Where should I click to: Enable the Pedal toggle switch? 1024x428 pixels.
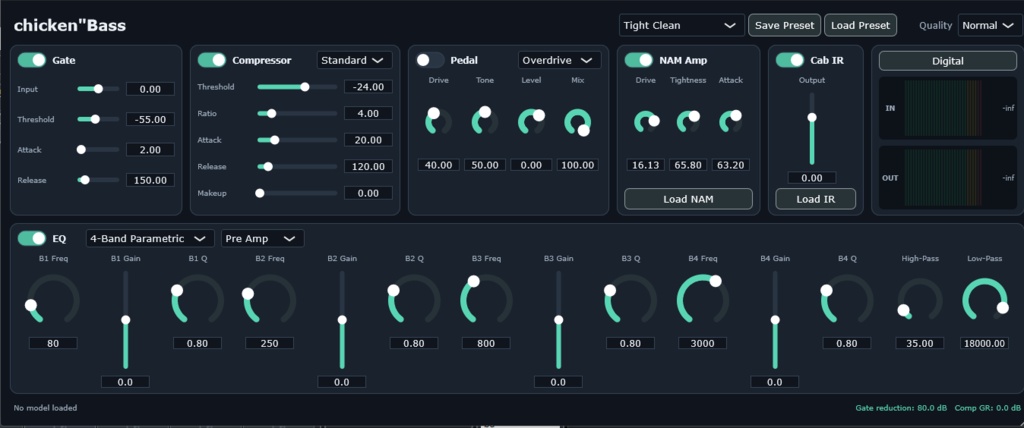[430, 60]
